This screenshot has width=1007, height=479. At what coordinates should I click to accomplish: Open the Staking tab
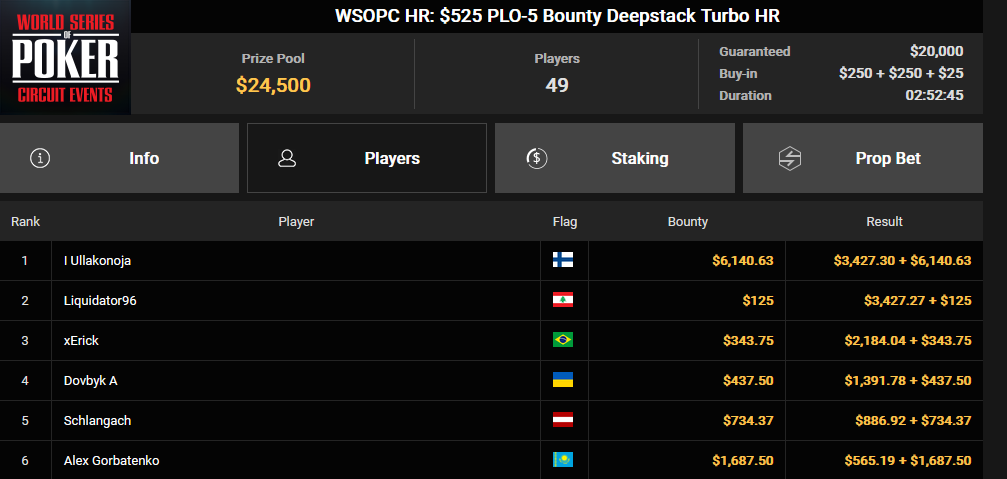click(x=615, y=158)
